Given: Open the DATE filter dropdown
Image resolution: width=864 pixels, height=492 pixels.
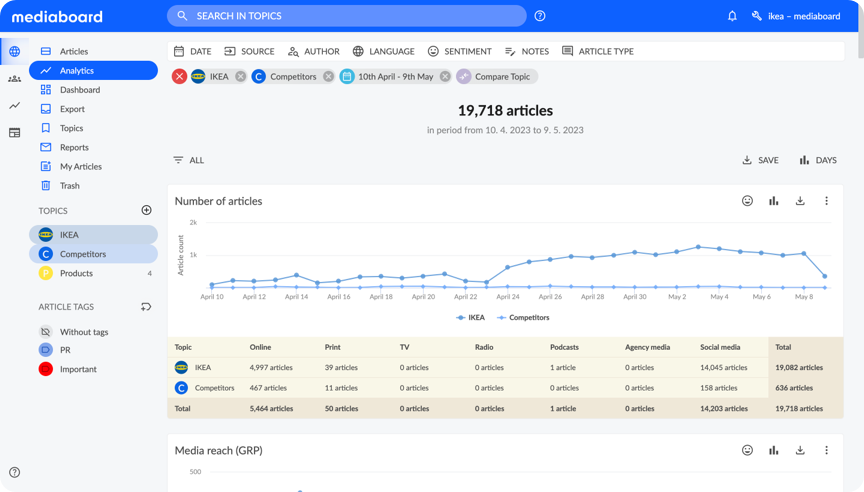Looking at the screenshot, I should click(x=192, y=51).
